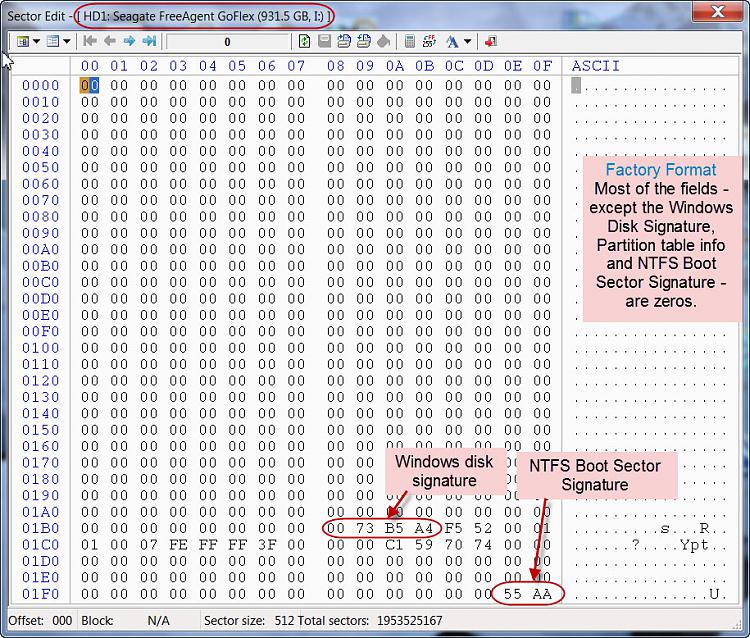Select byte FE in row 01C0
This screenshot has width=750, height=638.
coord(178,545)
